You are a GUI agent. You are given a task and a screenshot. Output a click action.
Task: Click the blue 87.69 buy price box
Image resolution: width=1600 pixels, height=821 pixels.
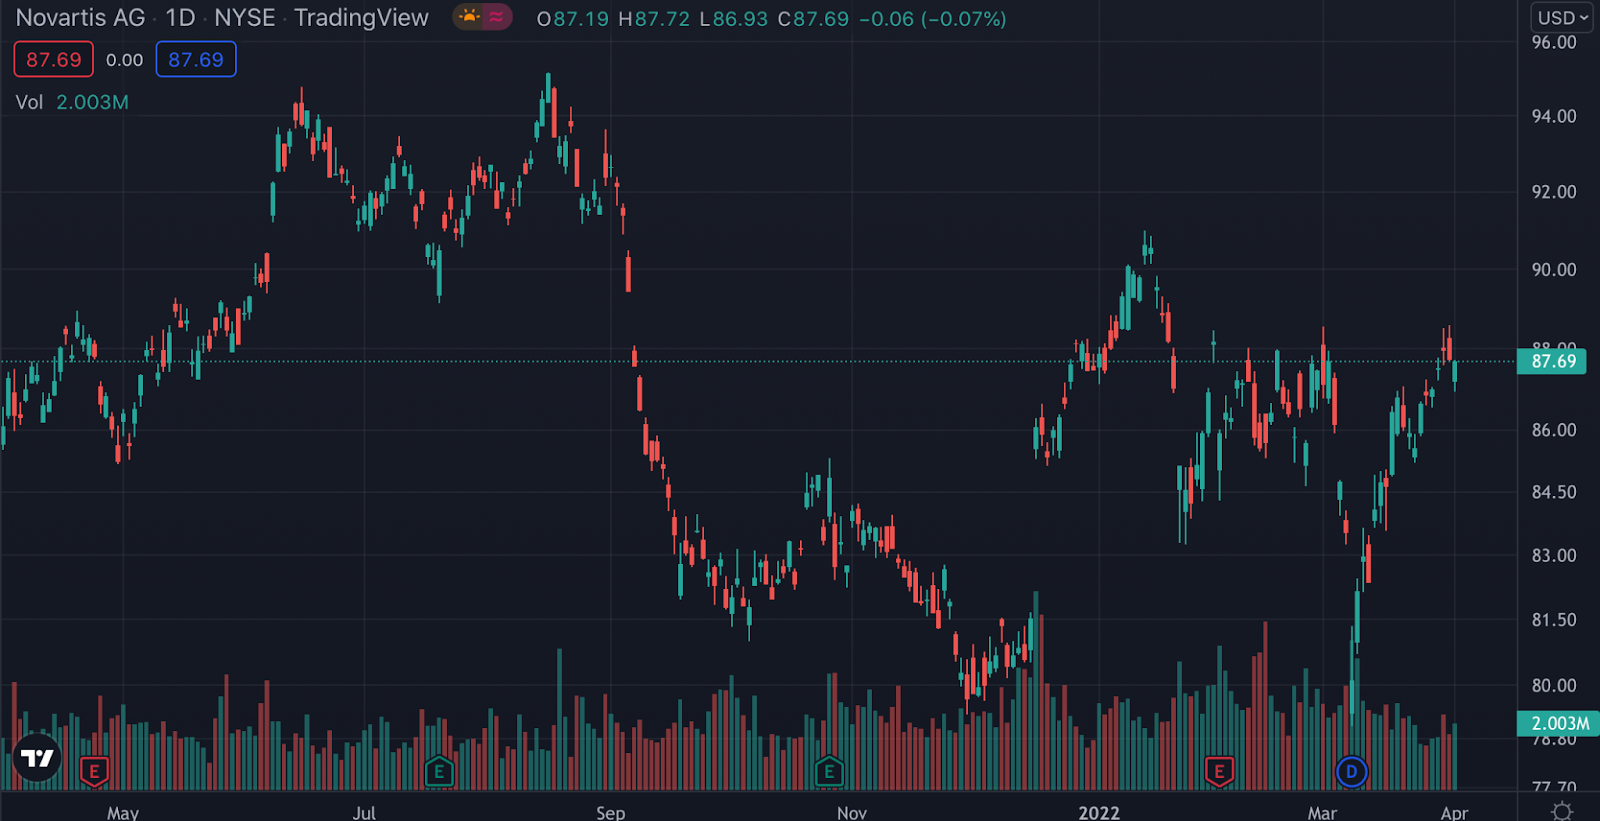point(196,60)
